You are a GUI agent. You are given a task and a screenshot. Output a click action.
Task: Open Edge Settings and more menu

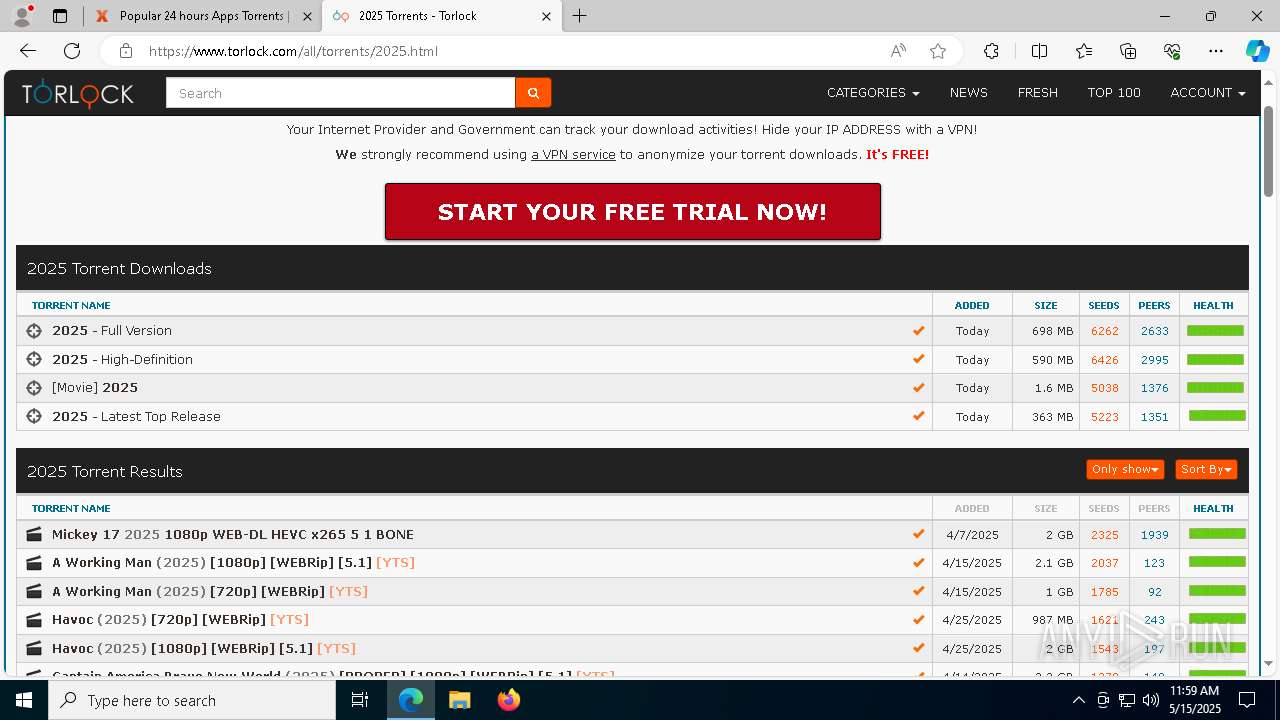[1216, 51]
